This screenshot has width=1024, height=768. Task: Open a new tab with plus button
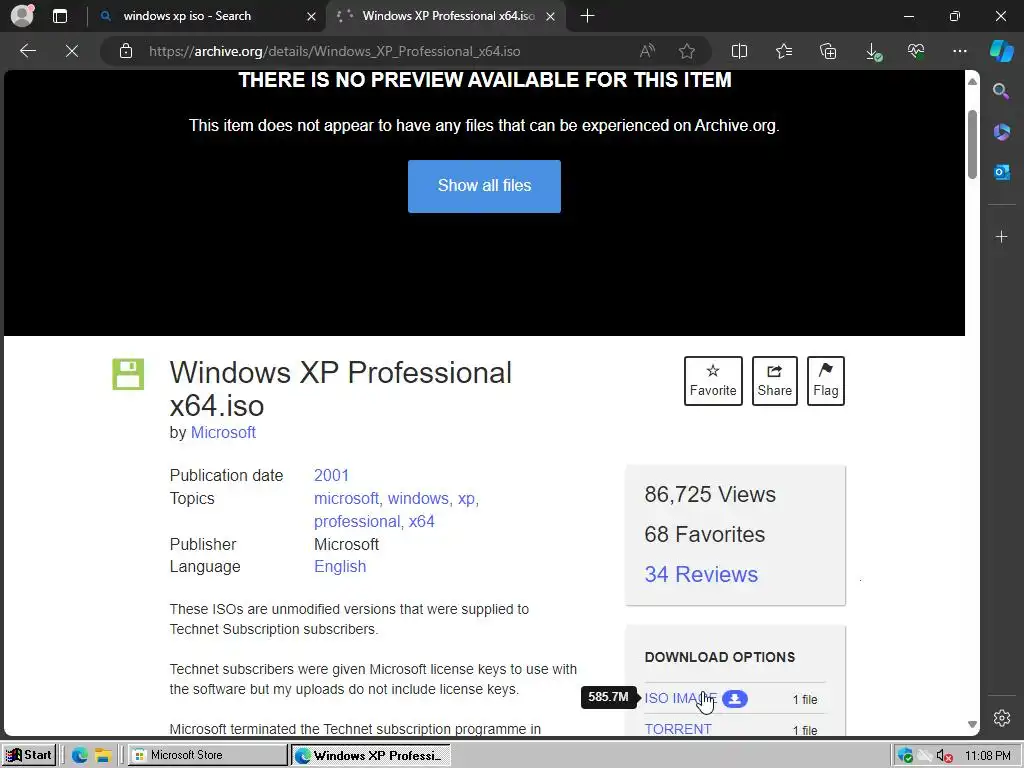587,16
